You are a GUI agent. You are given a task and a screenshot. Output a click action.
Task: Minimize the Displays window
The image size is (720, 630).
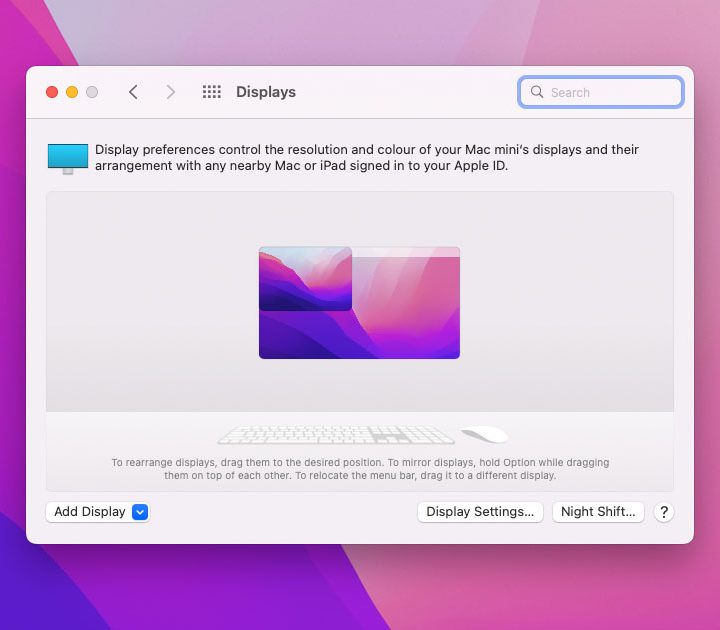(72, 92)
